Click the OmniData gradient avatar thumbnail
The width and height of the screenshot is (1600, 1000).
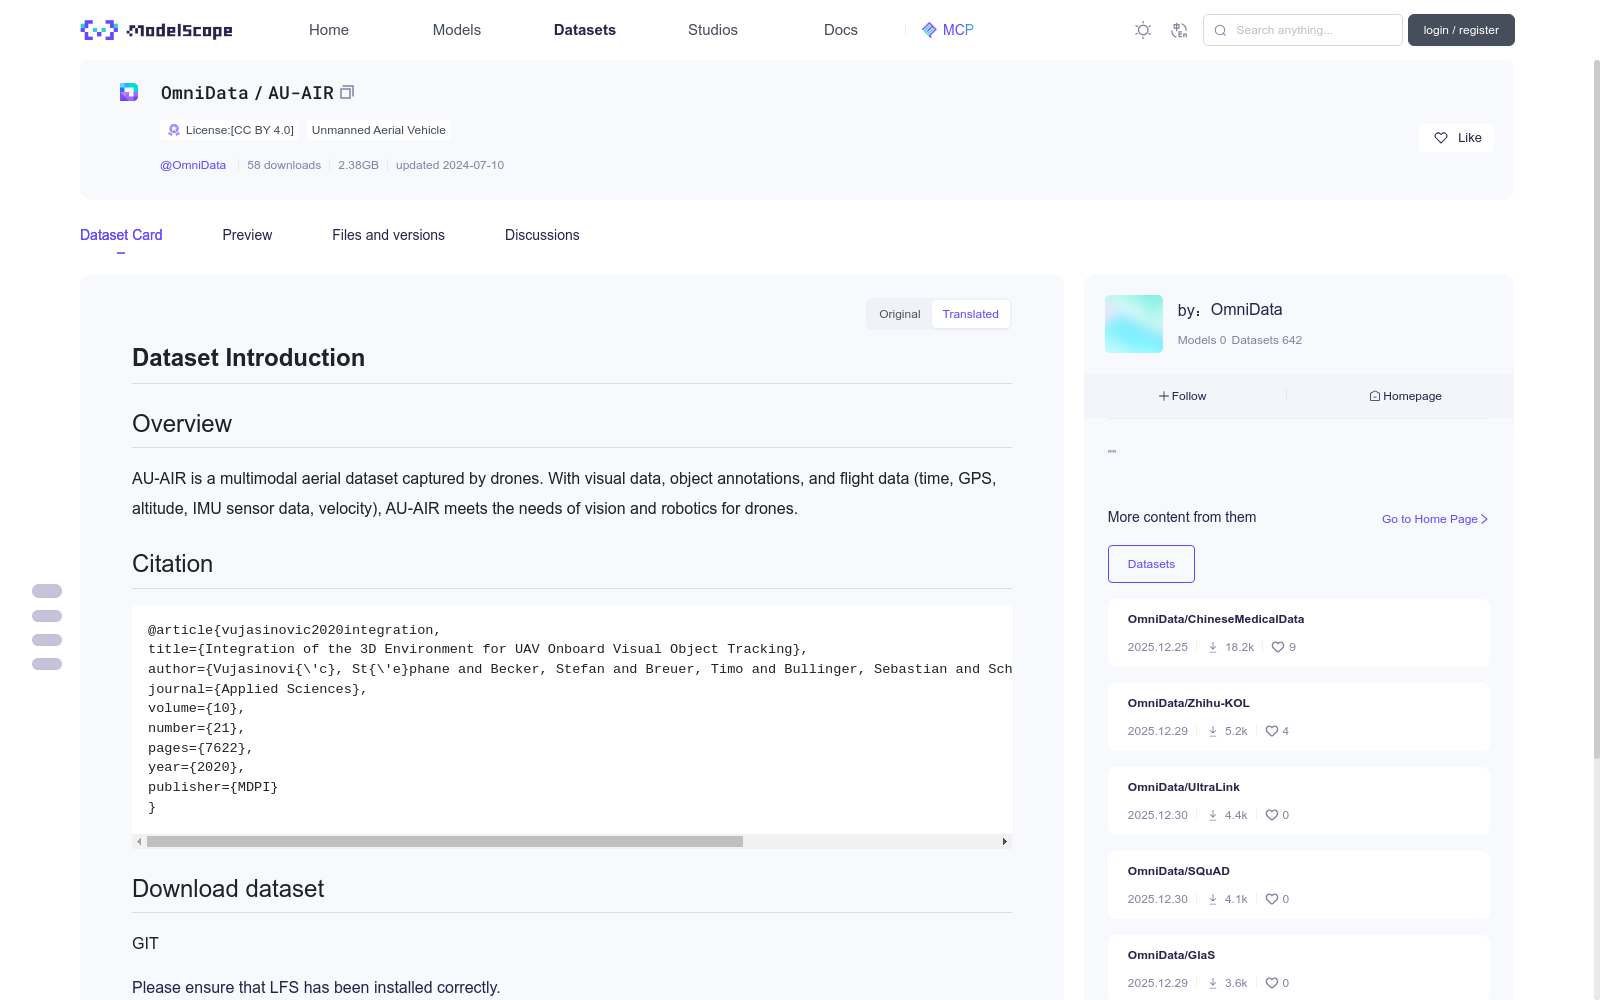point(1134,324)
